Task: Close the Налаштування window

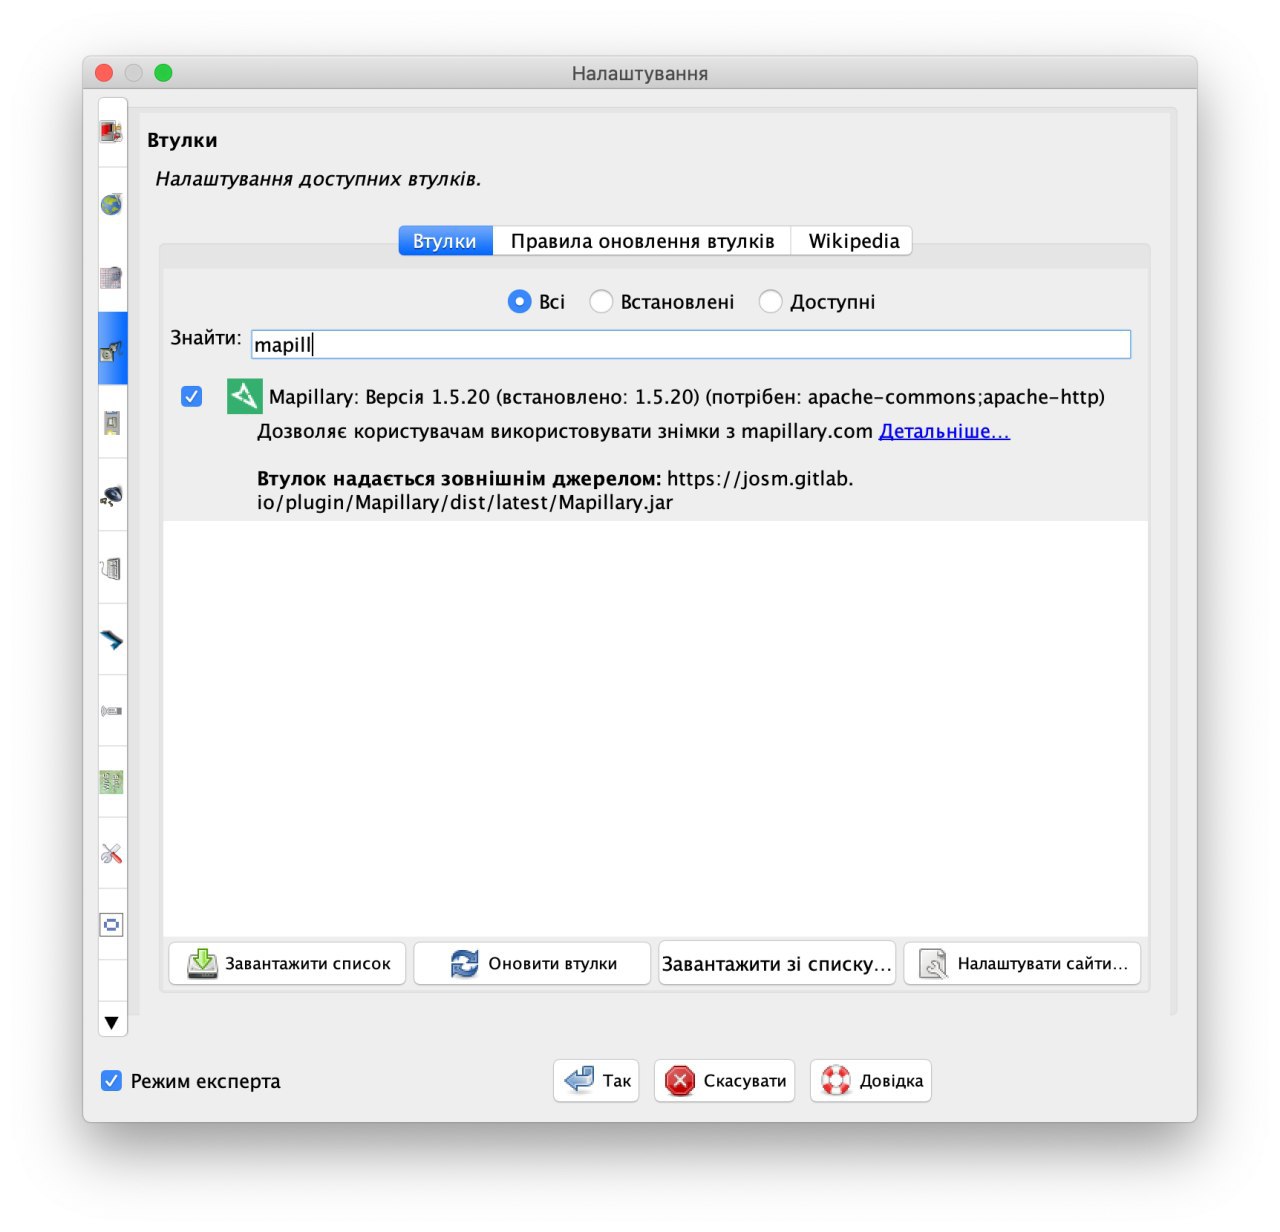Action: point(104,73)
